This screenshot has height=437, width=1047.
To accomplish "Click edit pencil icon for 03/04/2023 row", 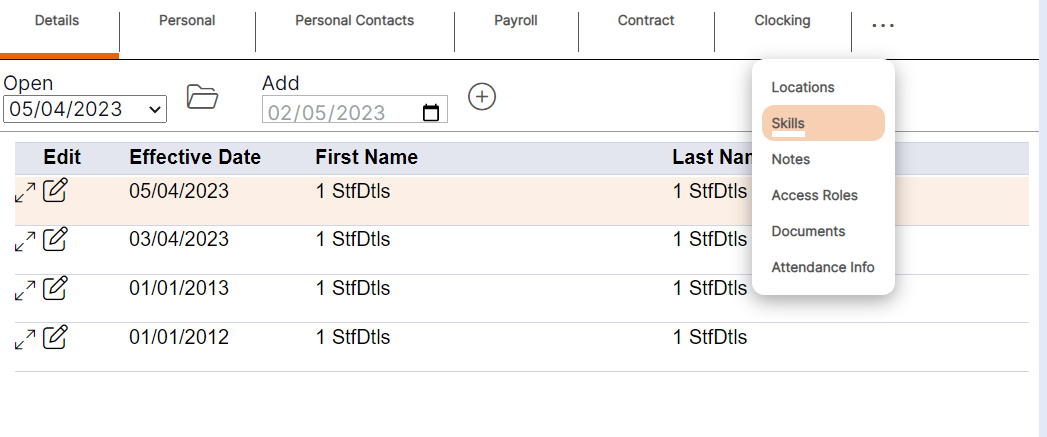I will (57, 239).
